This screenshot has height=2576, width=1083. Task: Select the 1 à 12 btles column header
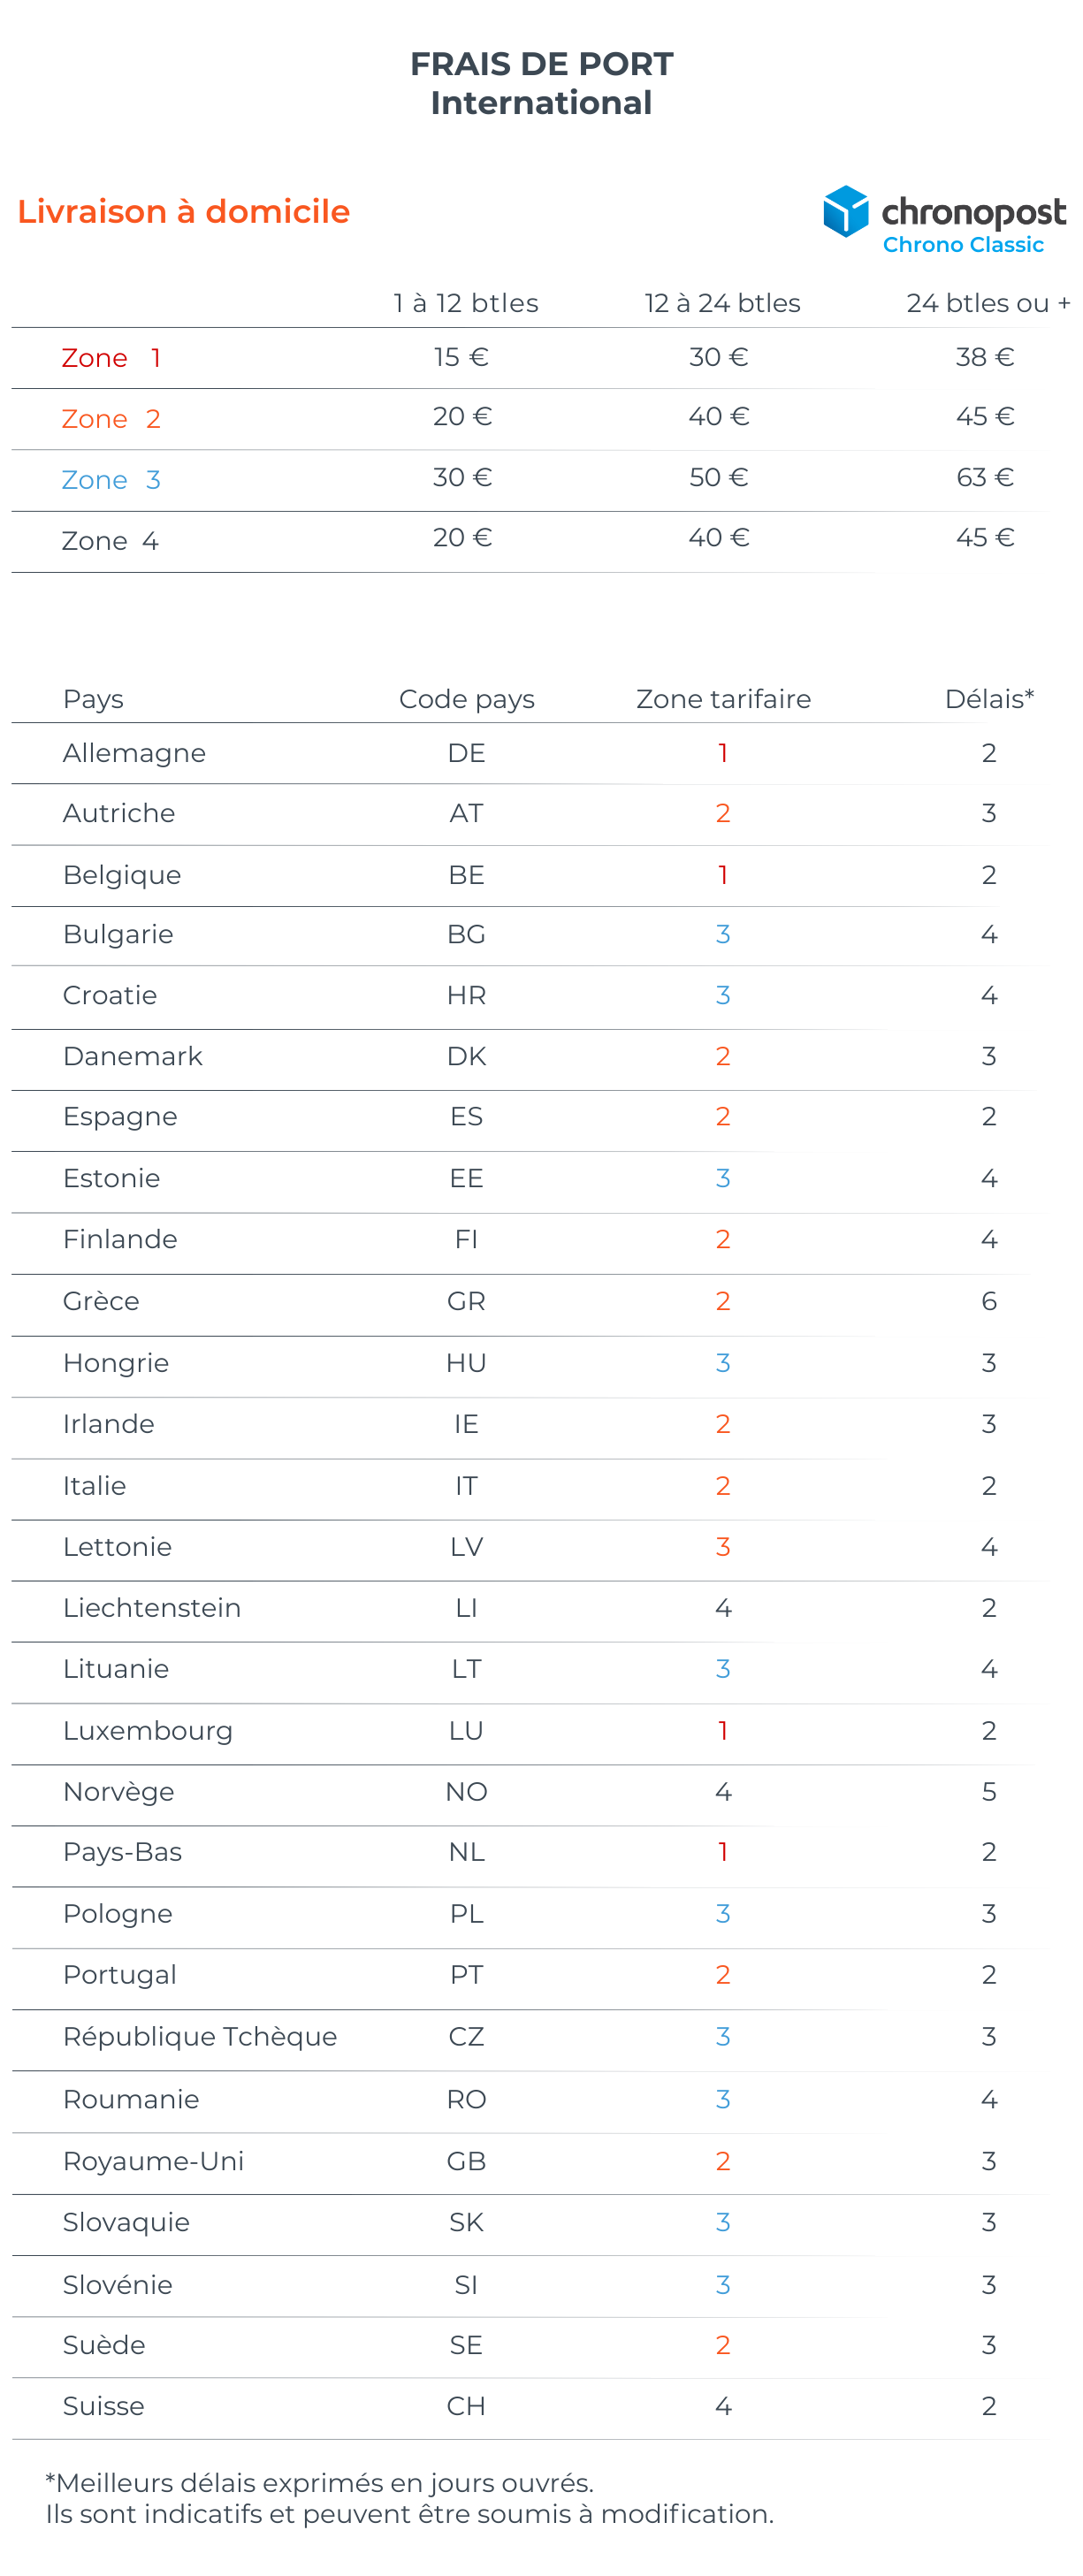click(x=466, y=303)
